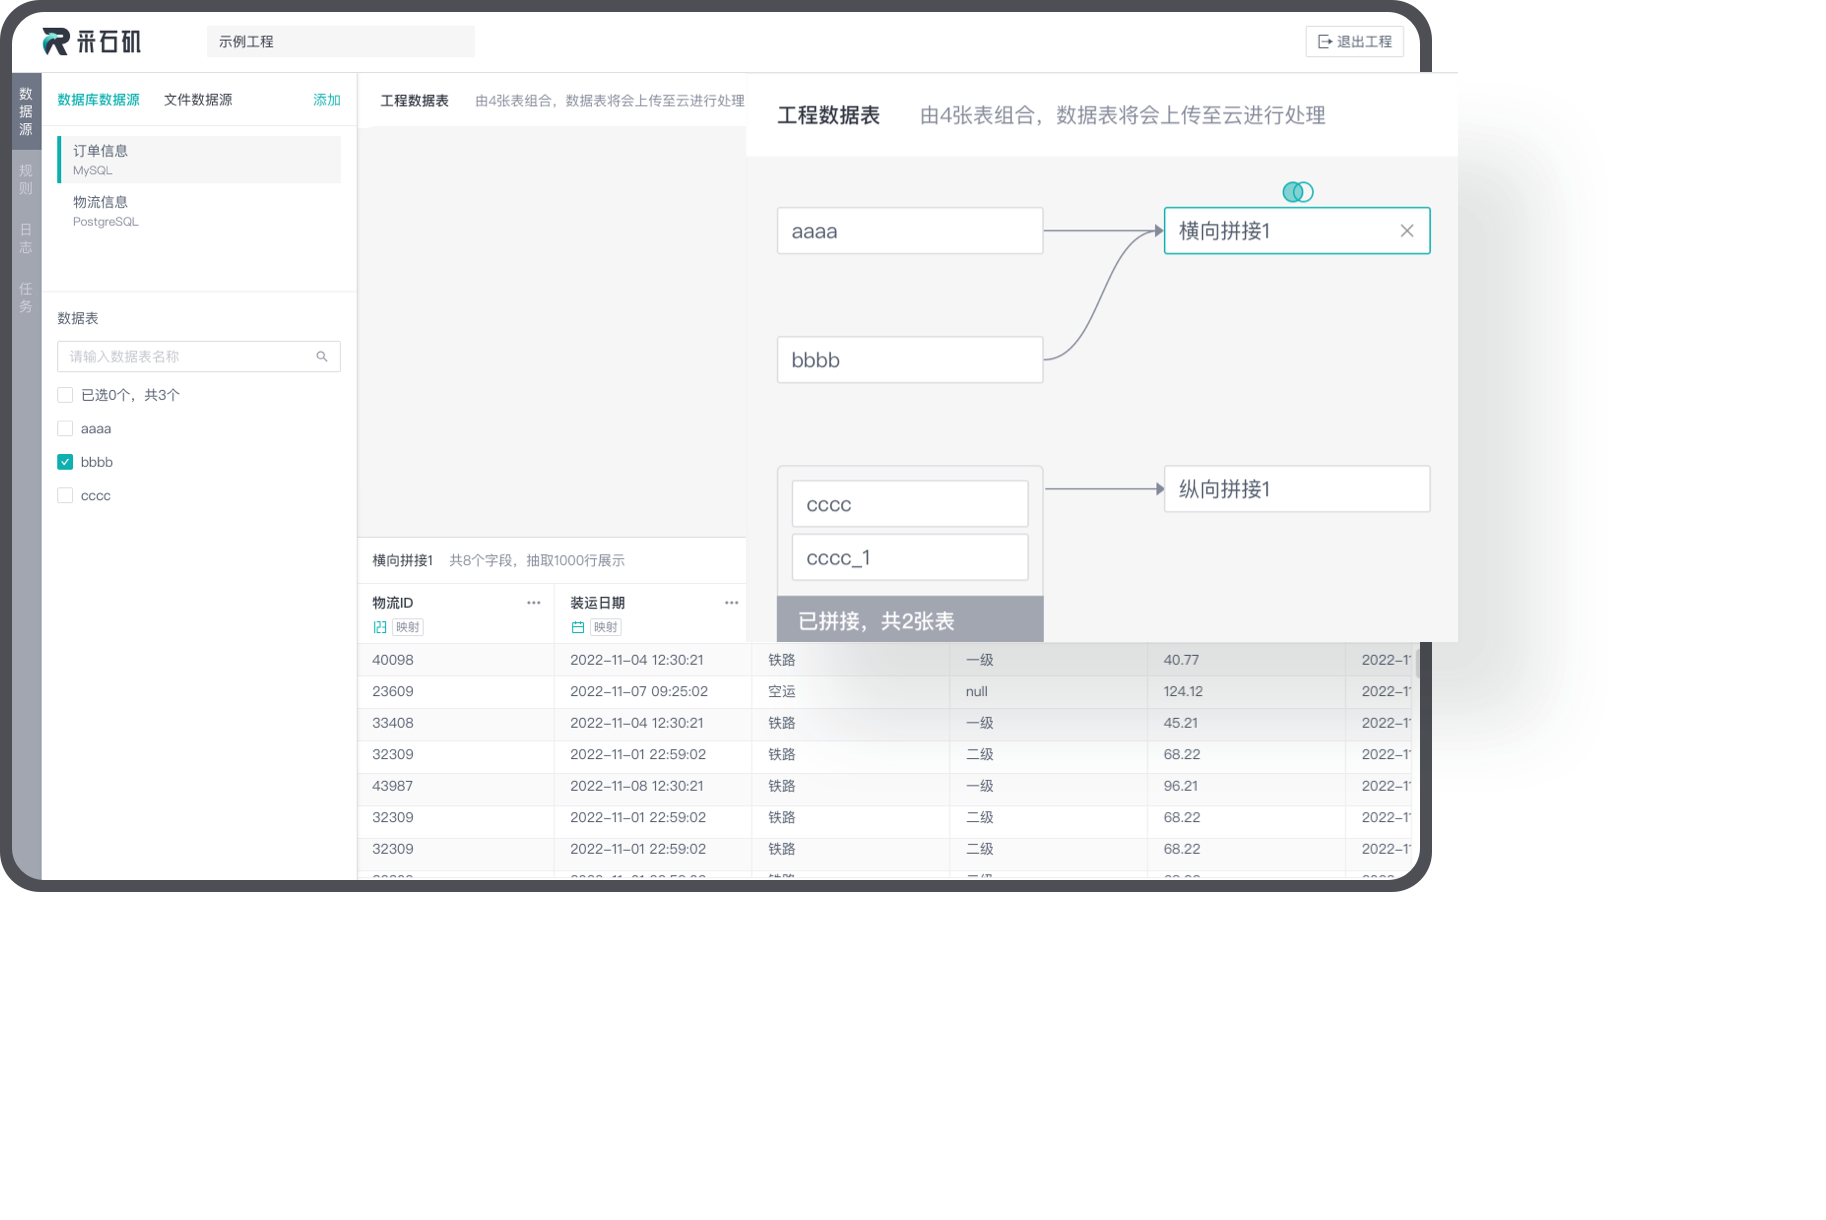Click the cell with 物流ID 40098

coord(456,660)
